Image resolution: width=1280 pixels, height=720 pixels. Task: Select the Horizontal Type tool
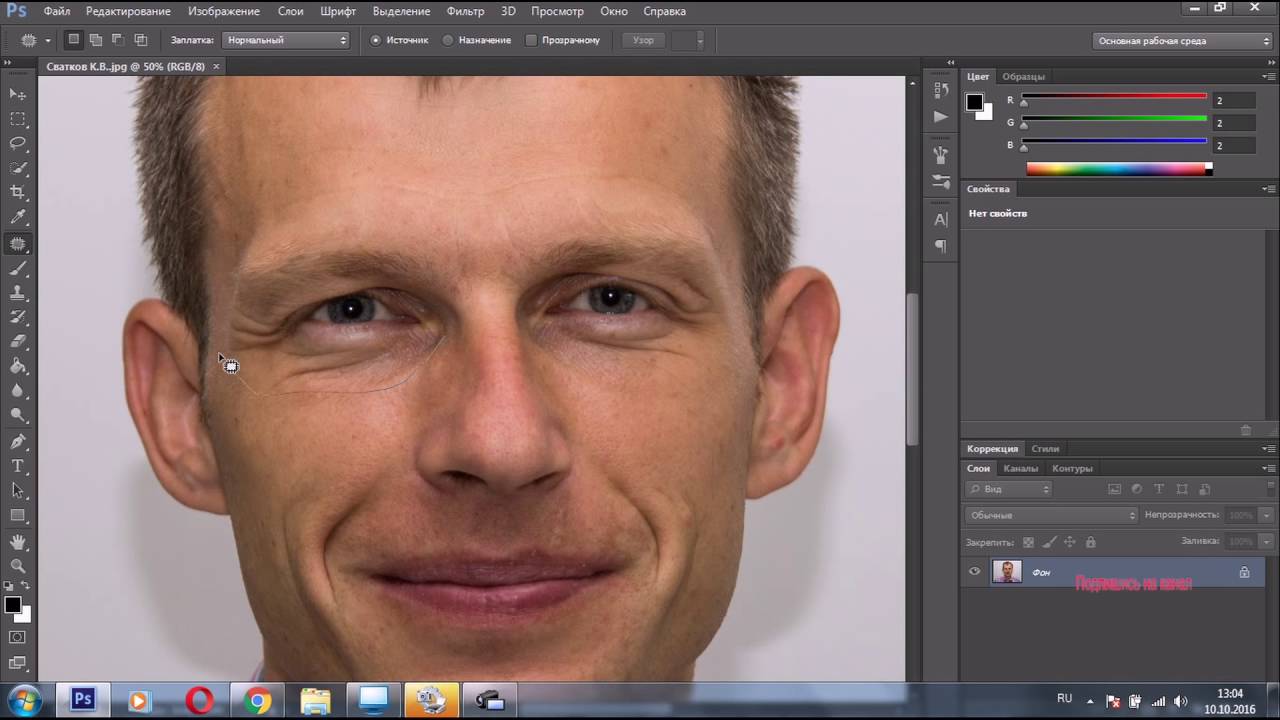(18, 467)
